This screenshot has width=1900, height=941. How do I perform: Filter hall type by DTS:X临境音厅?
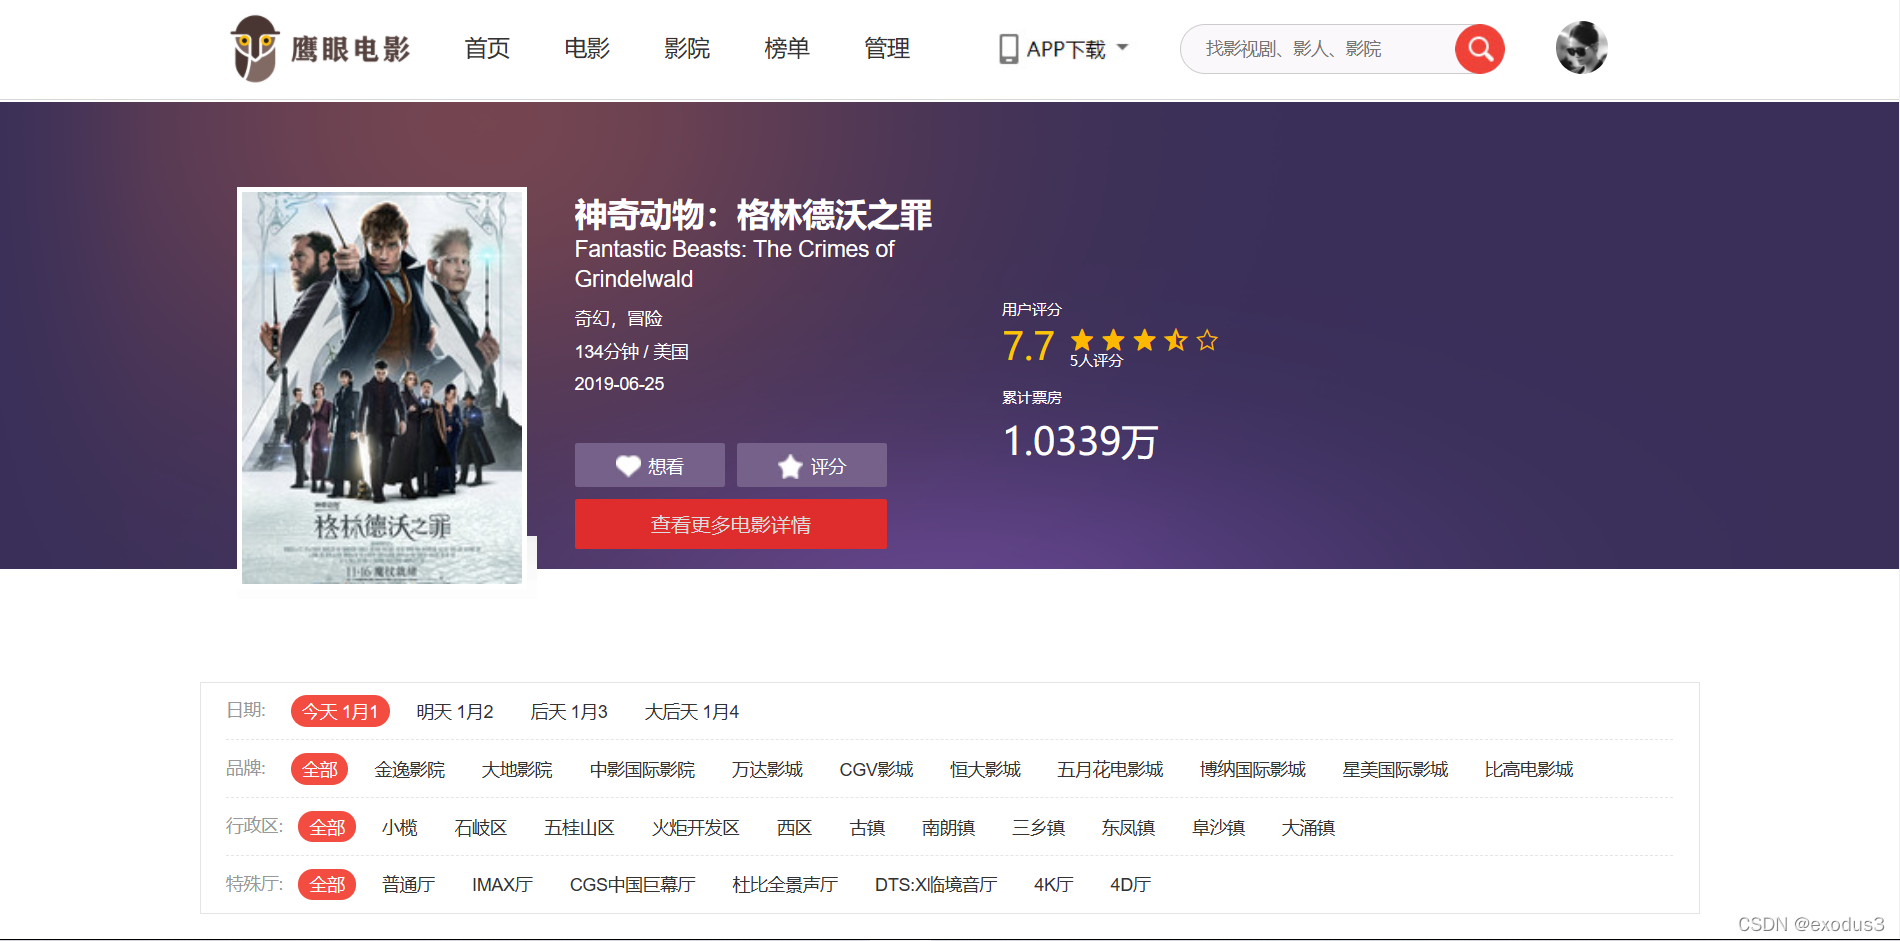point(936,884)
